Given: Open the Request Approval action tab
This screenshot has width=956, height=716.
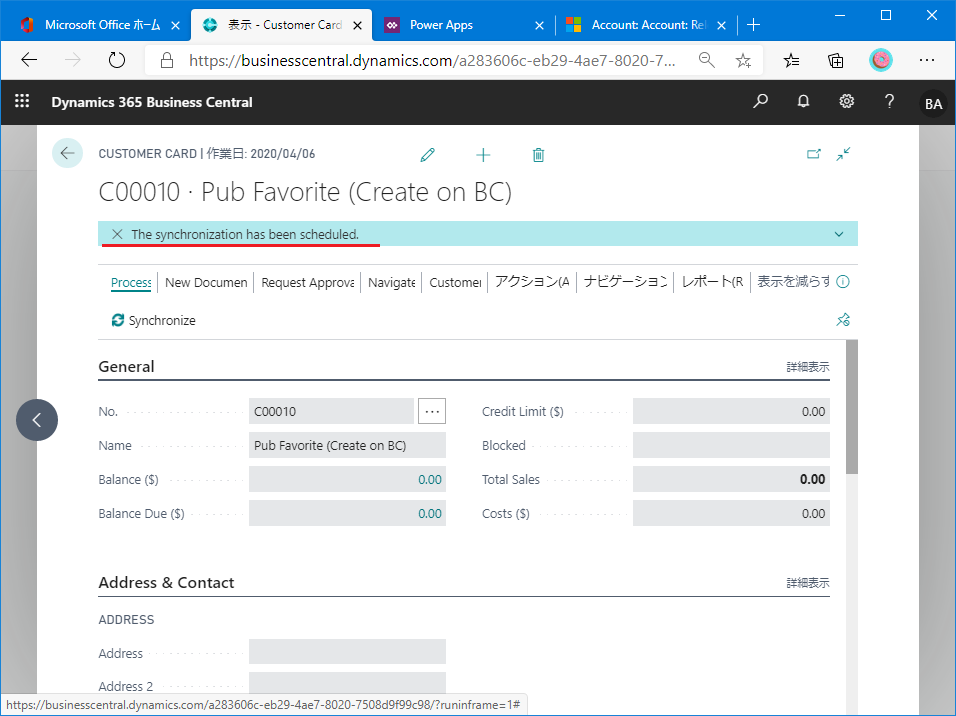Looking at the screenshot, I should click(308, 282).
